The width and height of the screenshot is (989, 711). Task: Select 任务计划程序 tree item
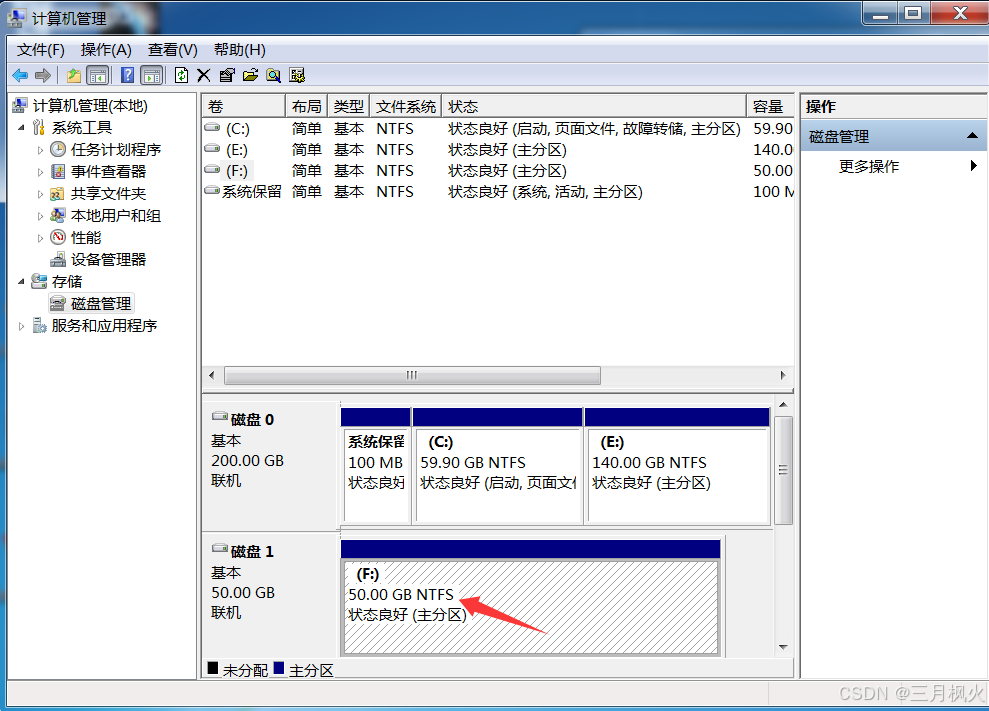[x=116, y=150]
